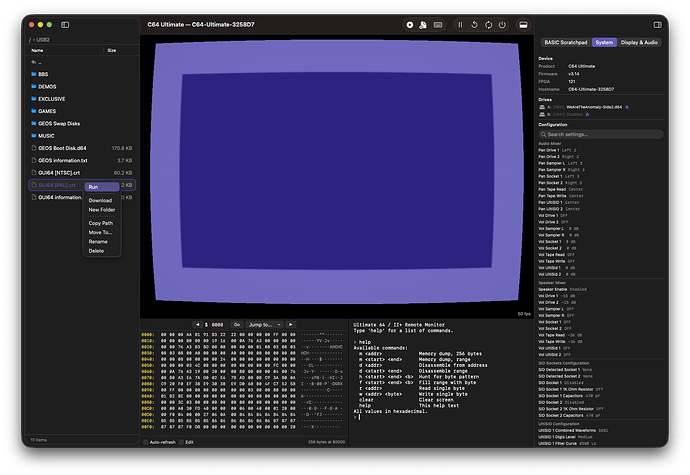Viewport: 690px width, 475px height.
Task: Click the Go button in memory viewer
Action: click(x=237, y=324)
